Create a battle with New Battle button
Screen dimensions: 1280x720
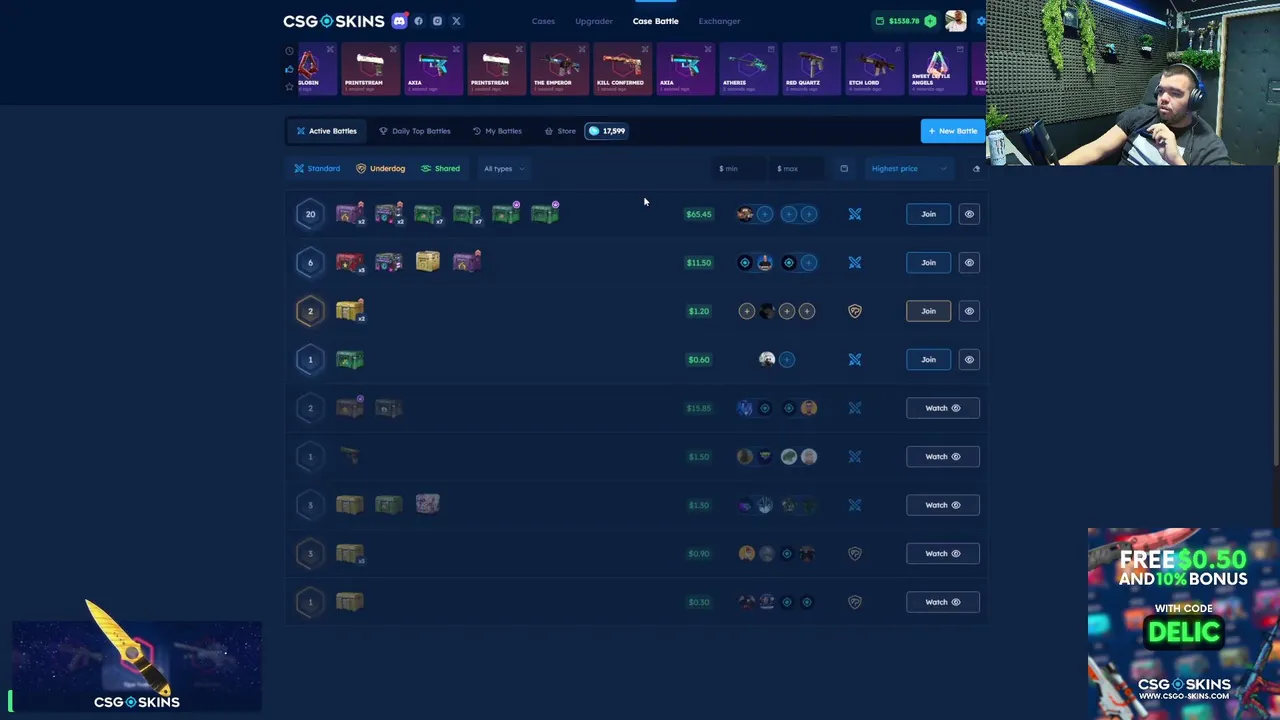click(x=952, y=131)
